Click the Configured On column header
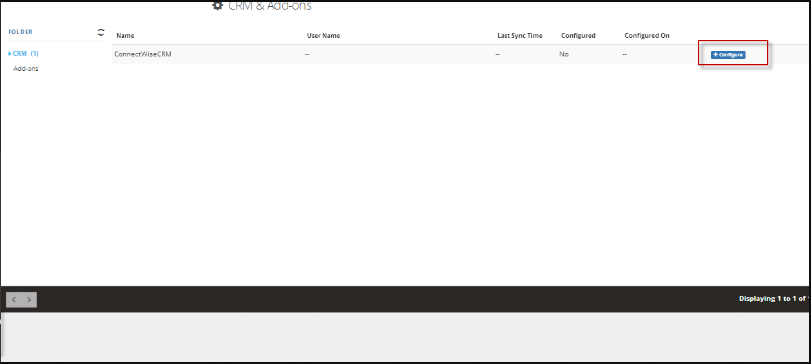The height and width of the screenshot is (364, 811). (647, 36)
